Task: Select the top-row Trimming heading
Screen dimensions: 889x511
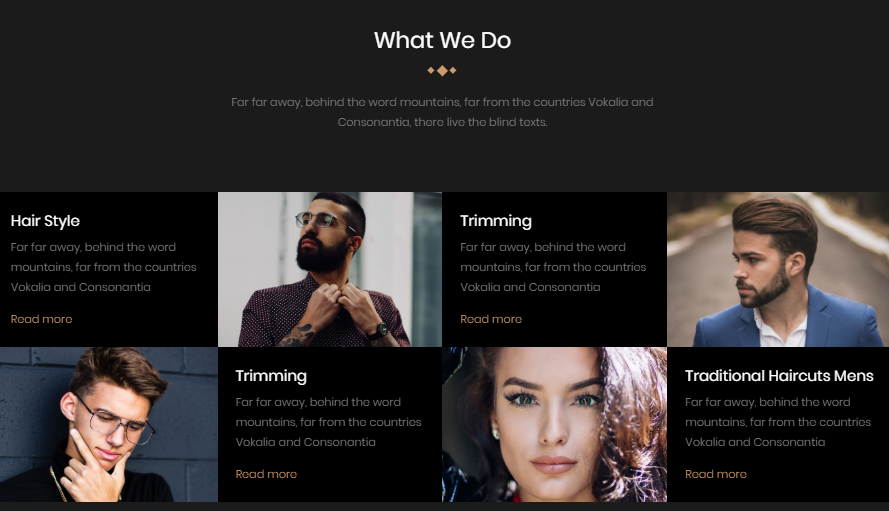Action: point(496,221)
